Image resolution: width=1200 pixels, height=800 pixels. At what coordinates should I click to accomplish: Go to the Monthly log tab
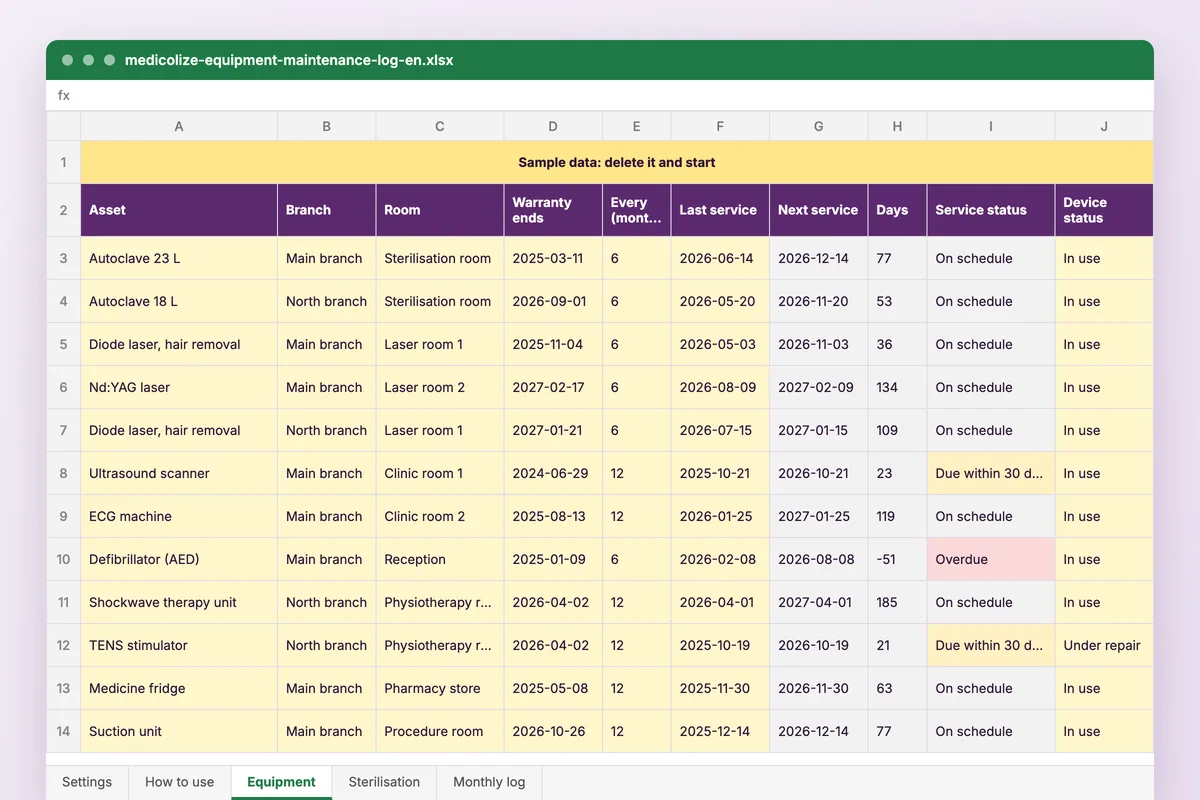pos(489,782)
